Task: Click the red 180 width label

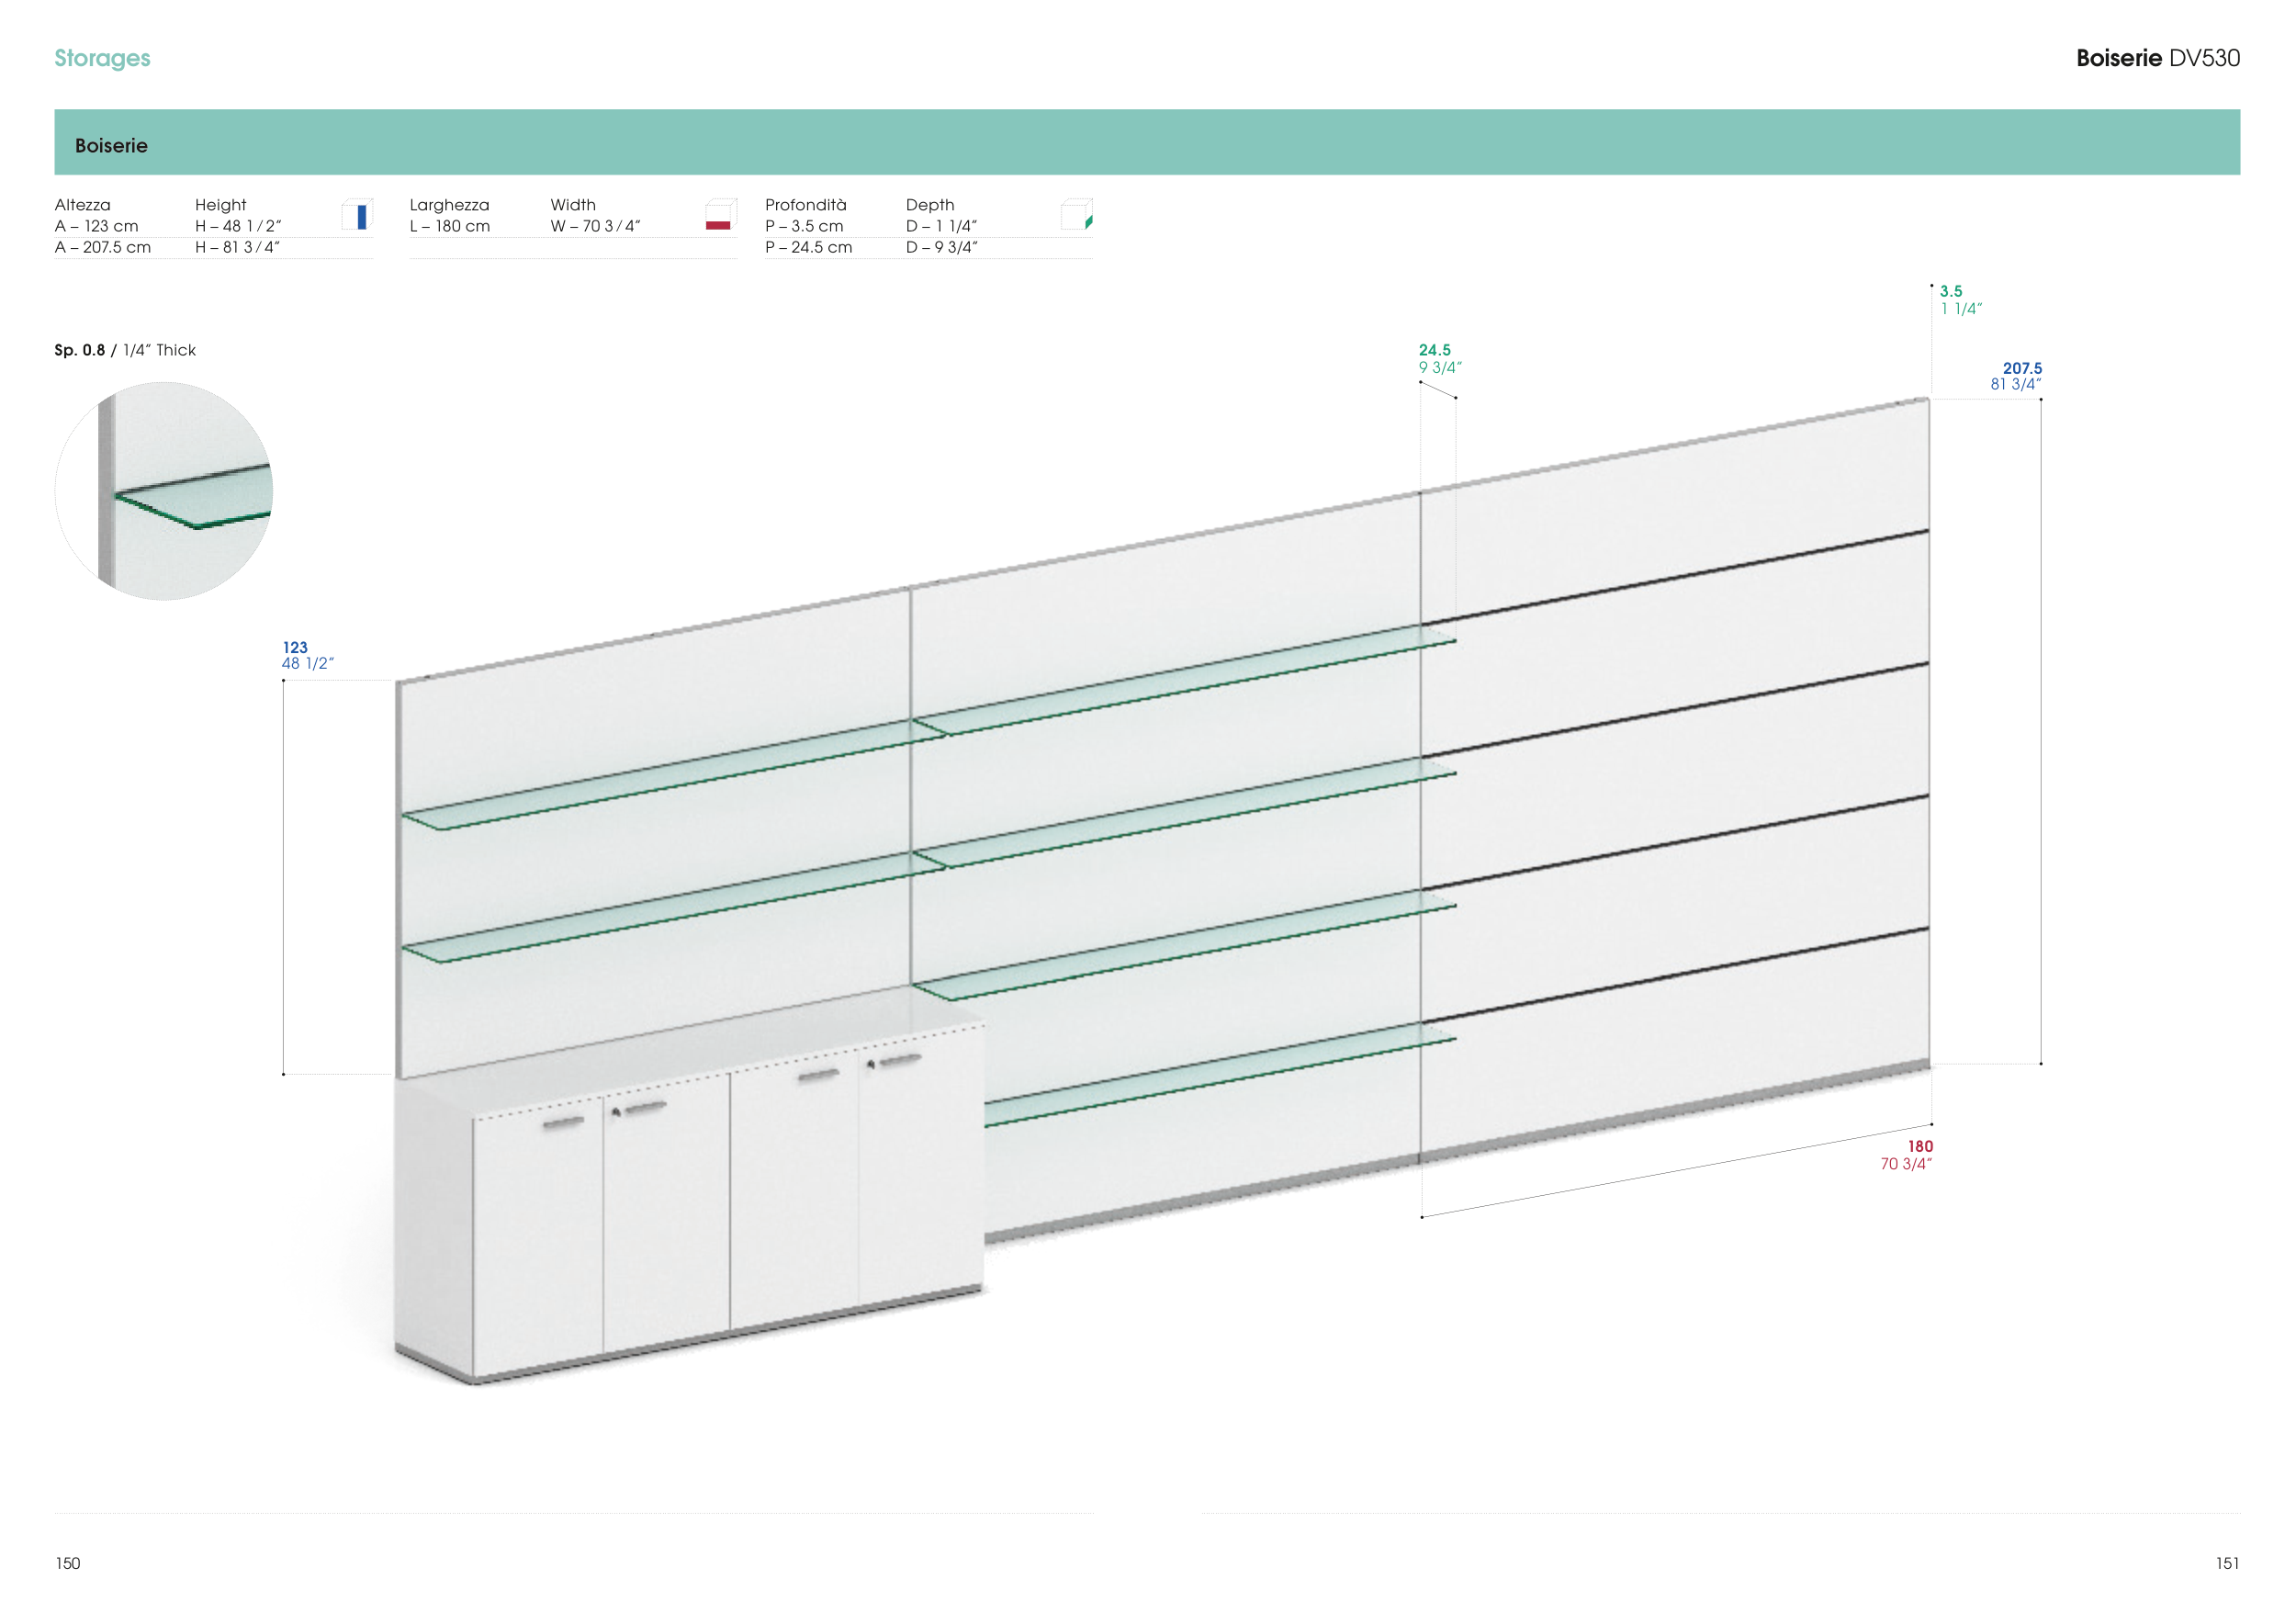Action: 1919,1147
